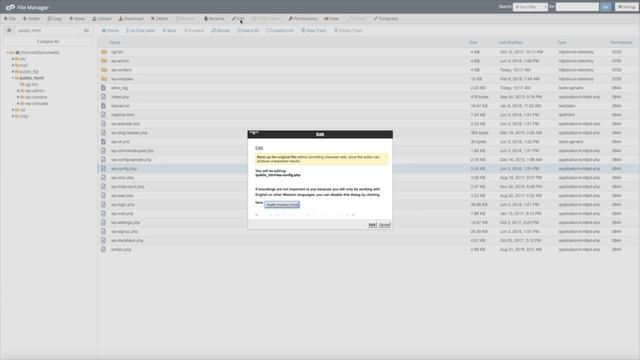Click the Back navigation button
Screen dimensions: 640x360
point(169,31)
